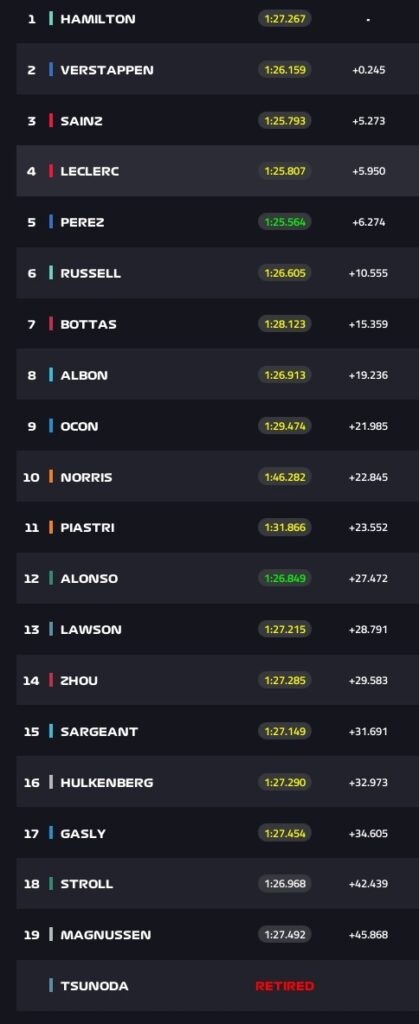This screenshot has height=1024, width=419.
Task: Open Leclerc's driver name entry
Action: [x=89, y=171]
